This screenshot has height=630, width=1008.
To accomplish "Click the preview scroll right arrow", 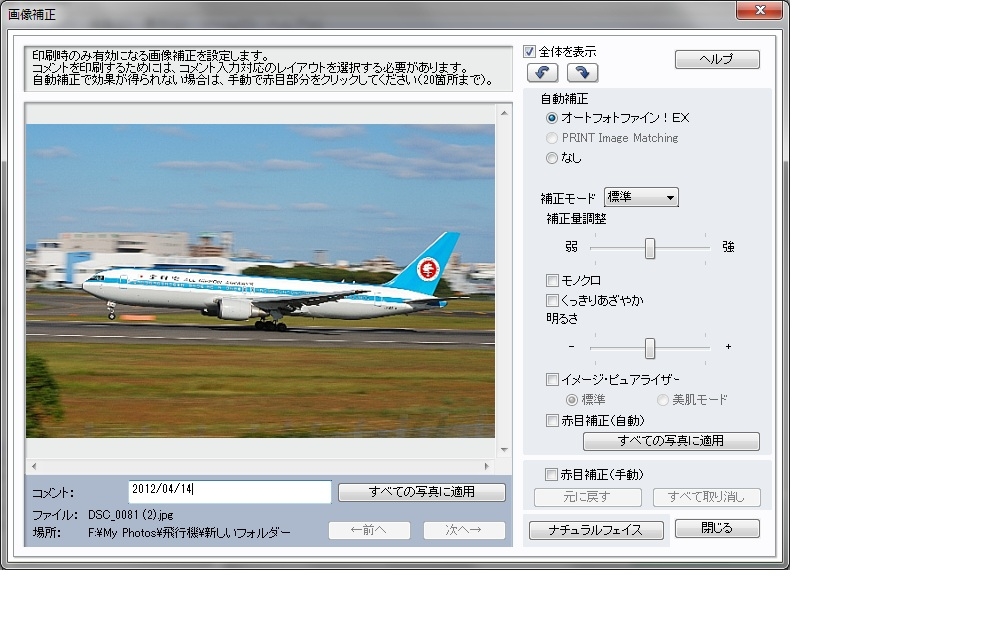I will click(x=487, y=466).
